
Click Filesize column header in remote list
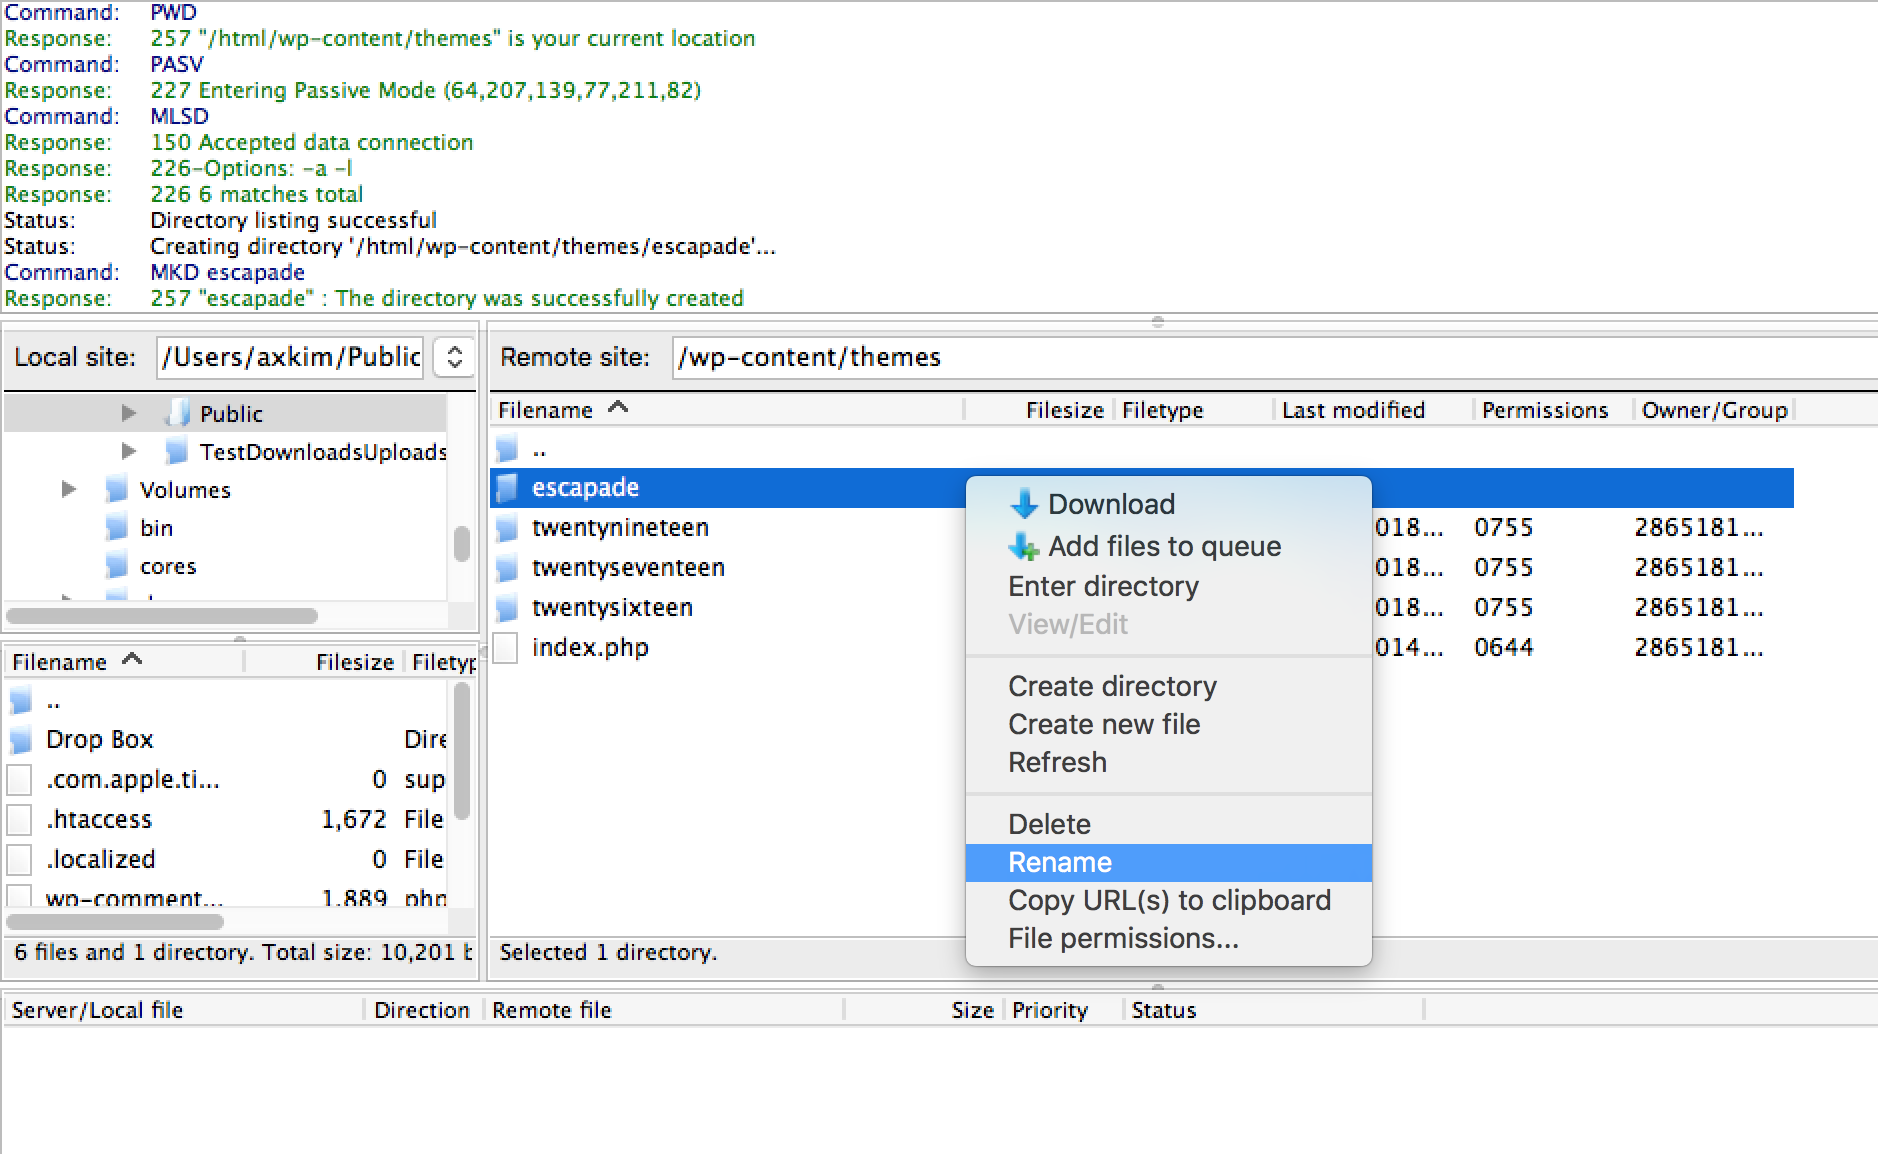[x=1039, y=410]
